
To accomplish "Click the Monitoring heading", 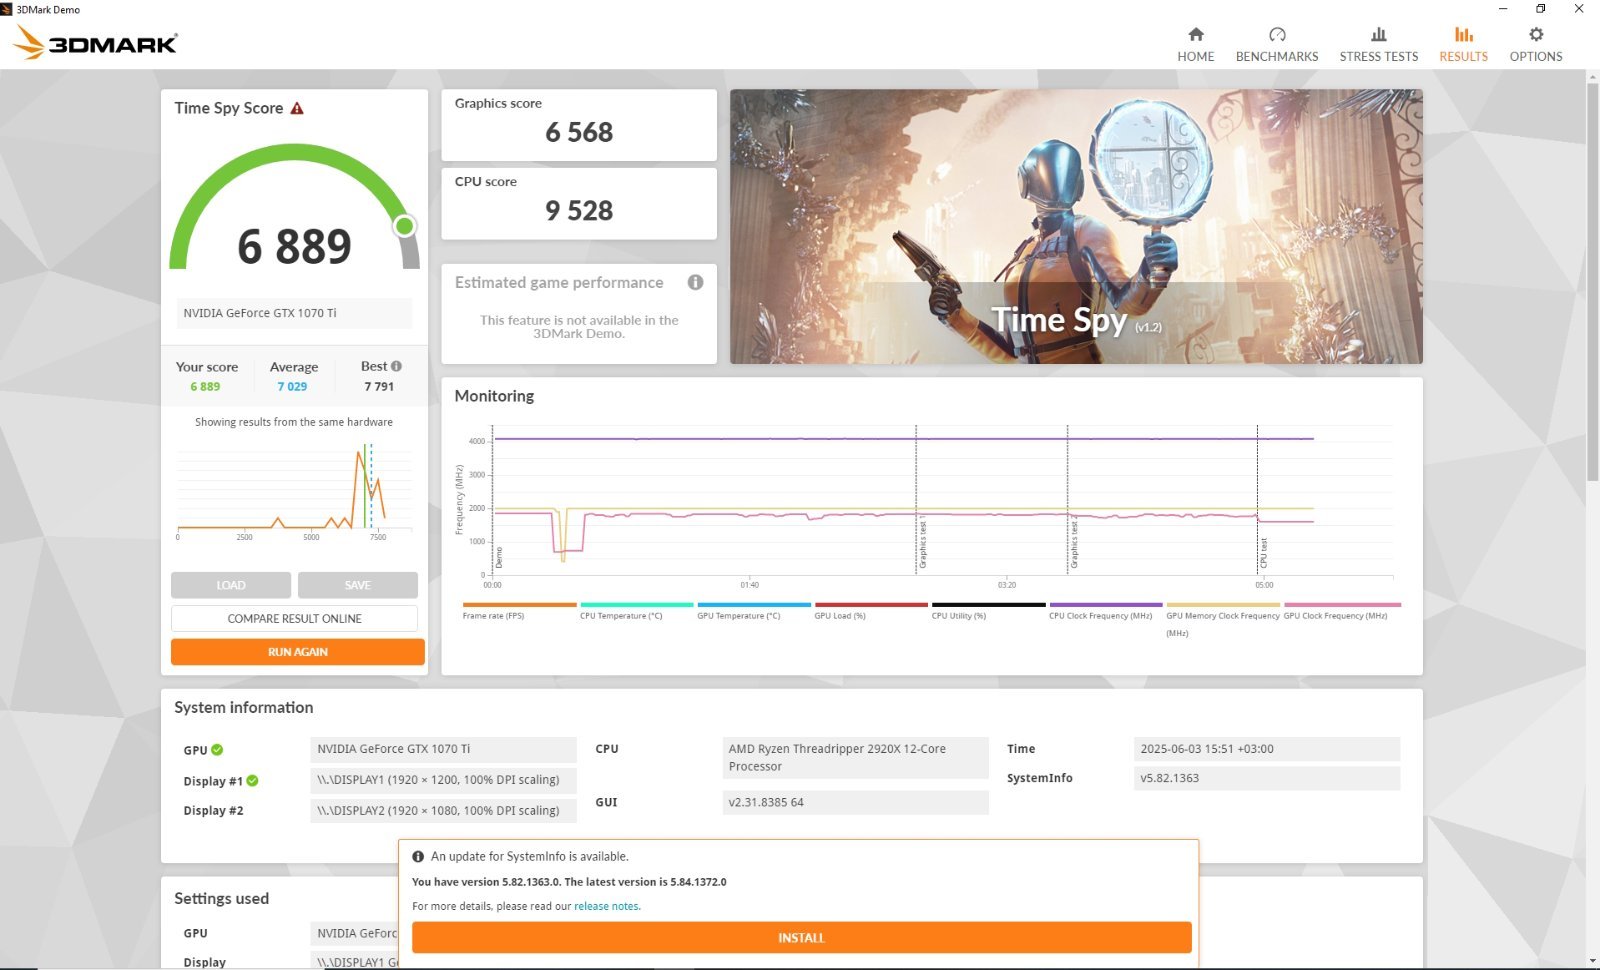I will [494, 396].
